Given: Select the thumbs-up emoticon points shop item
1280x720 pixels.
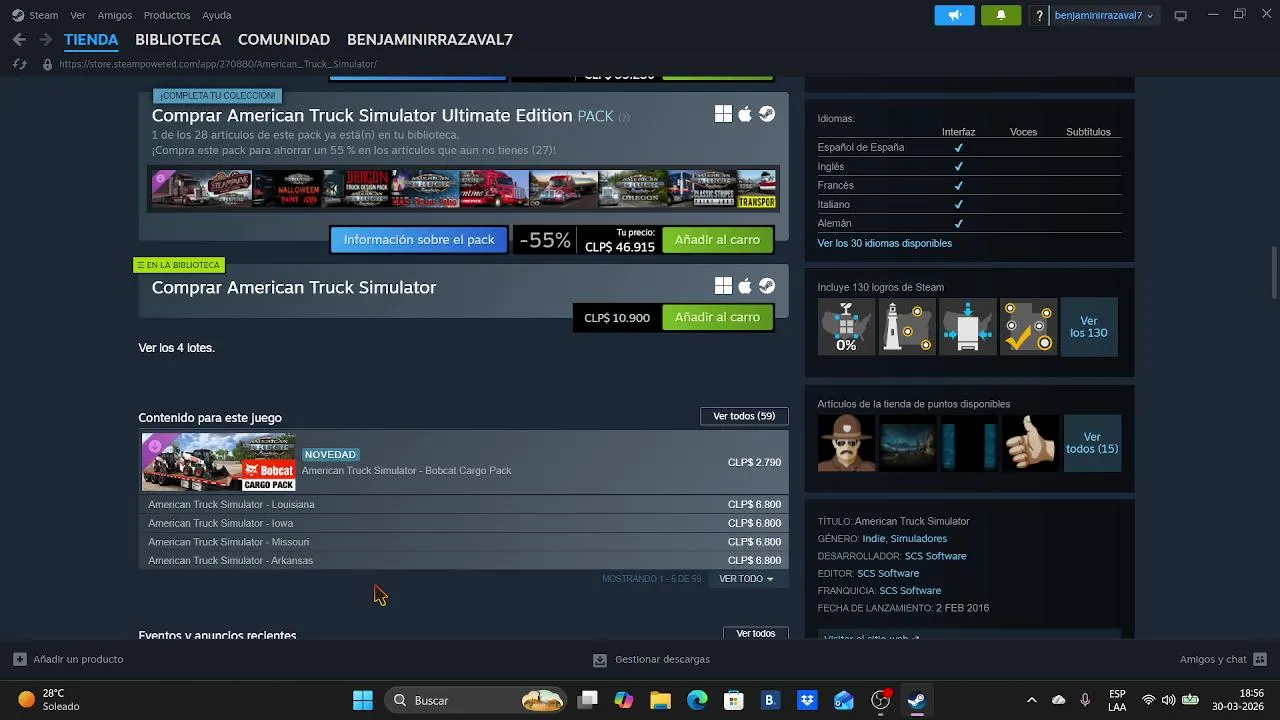Looking at the screenshot, I should click(x=1030, y=443).
